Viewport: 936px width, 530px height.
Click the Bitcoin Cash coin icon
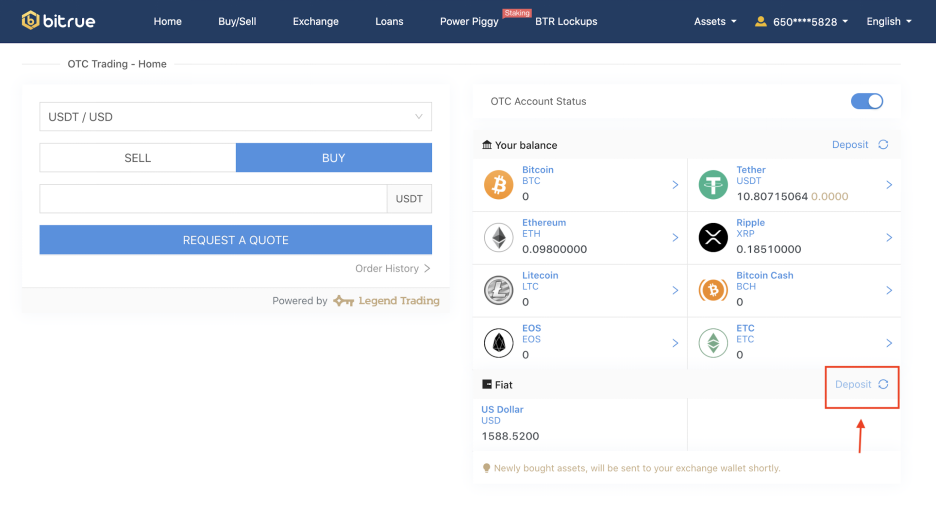pyautogui.click(x=713, y=290)
